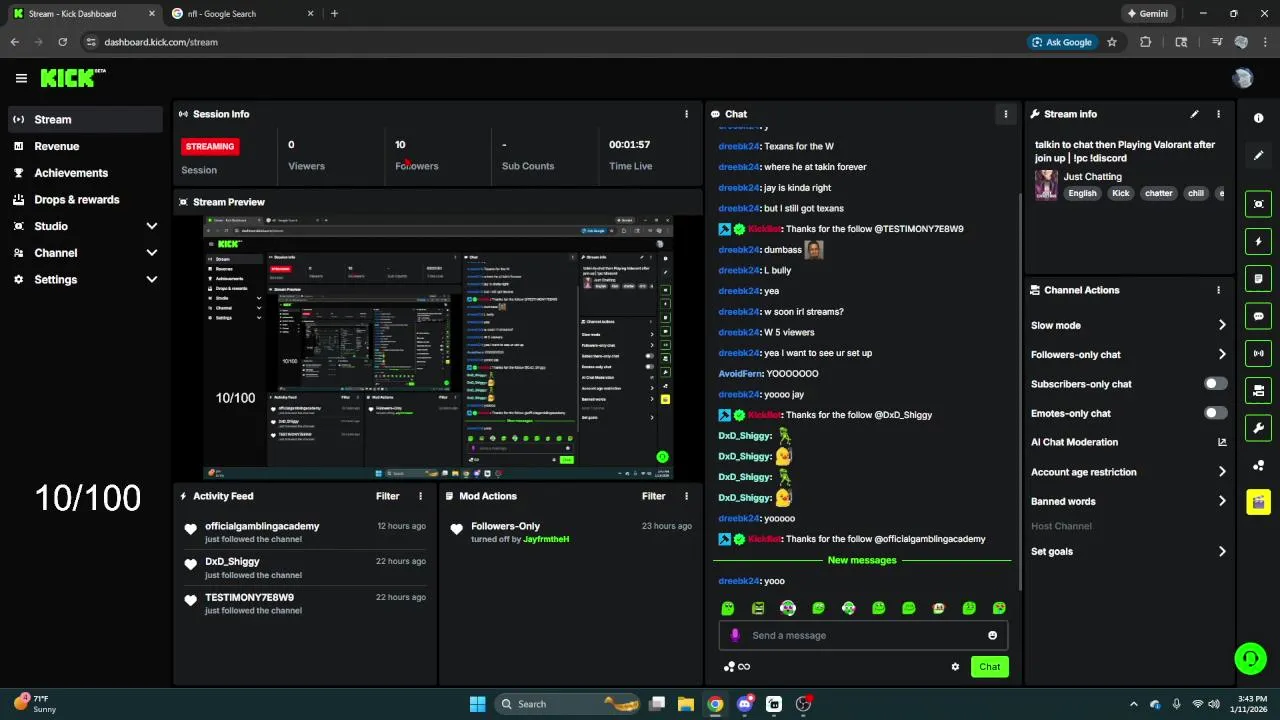Open Followers-only chat options

click(x=1129, y=354)
